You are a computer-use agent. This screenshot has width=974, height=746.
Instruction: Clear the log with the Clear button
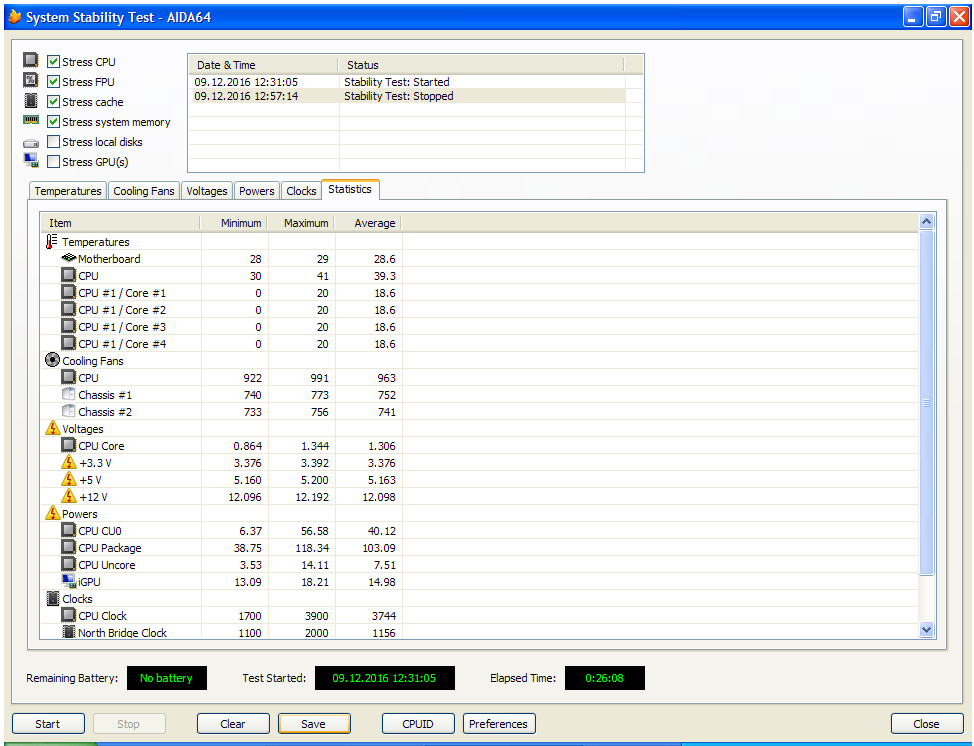coord(233,724)
